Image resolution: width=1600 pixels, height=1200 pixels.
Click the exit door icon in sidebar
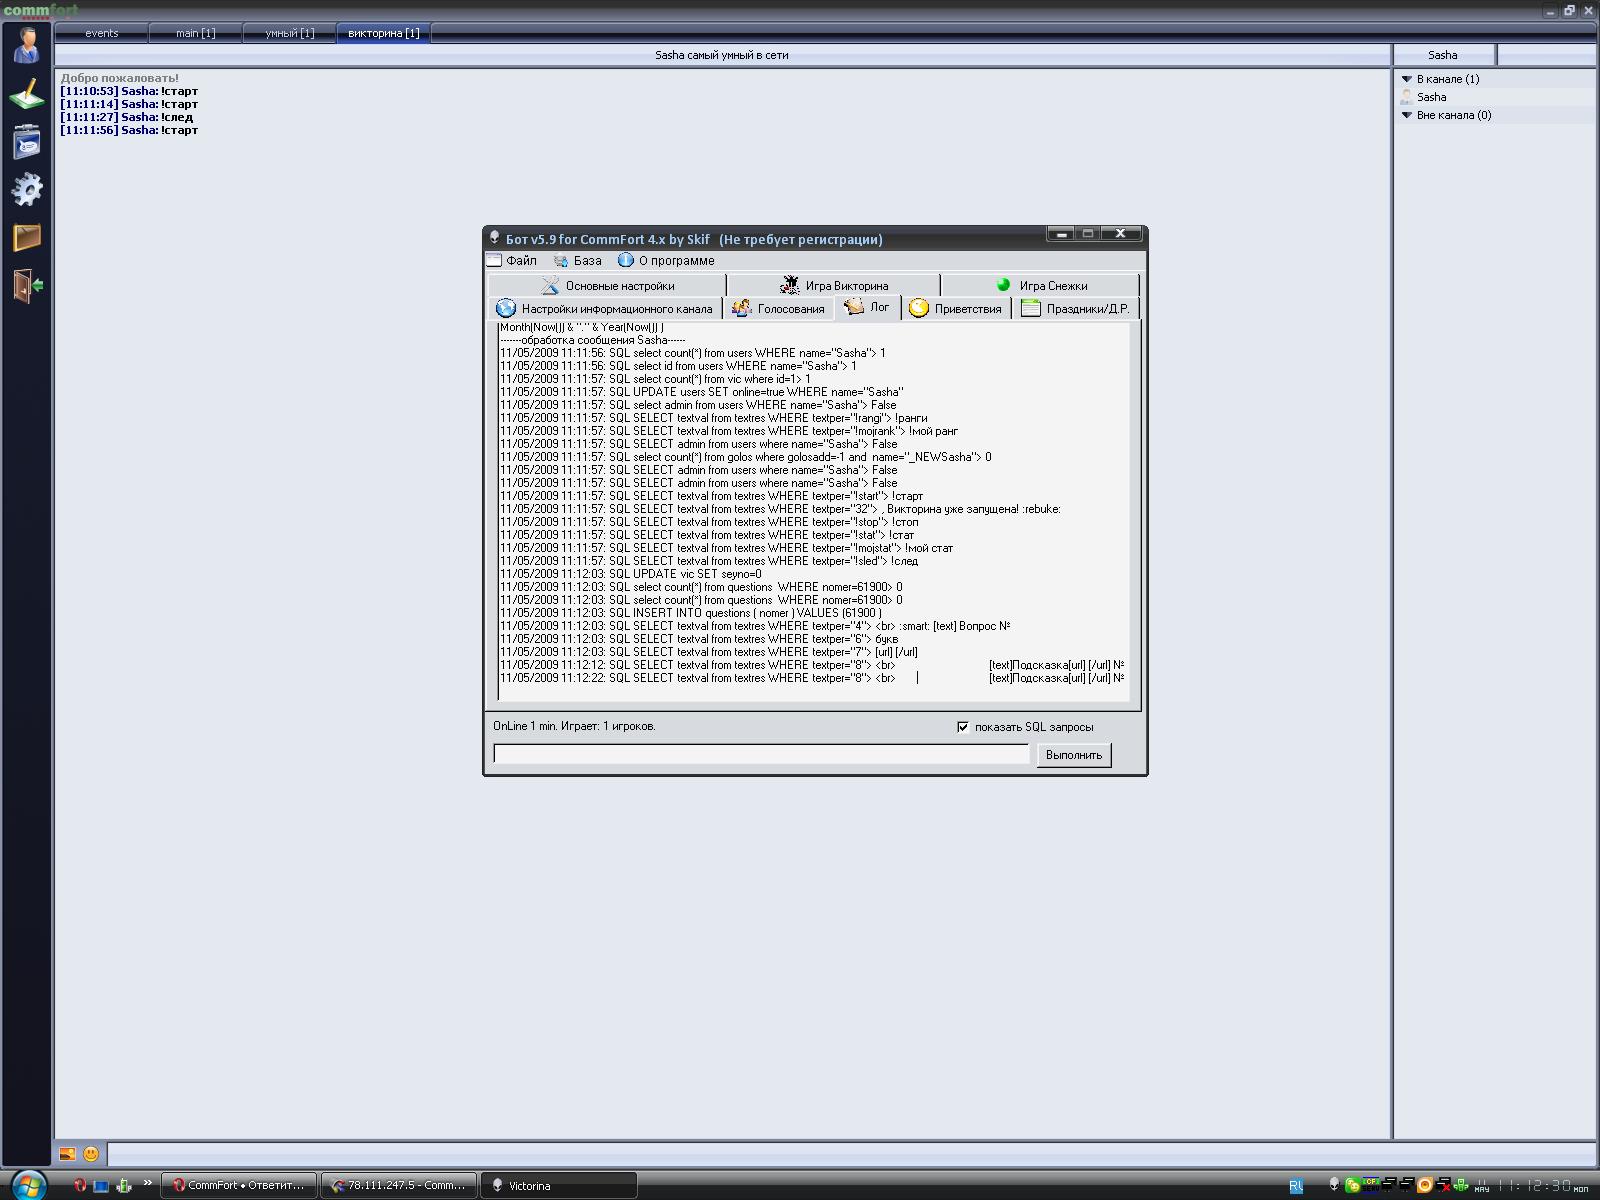(27, 286)
